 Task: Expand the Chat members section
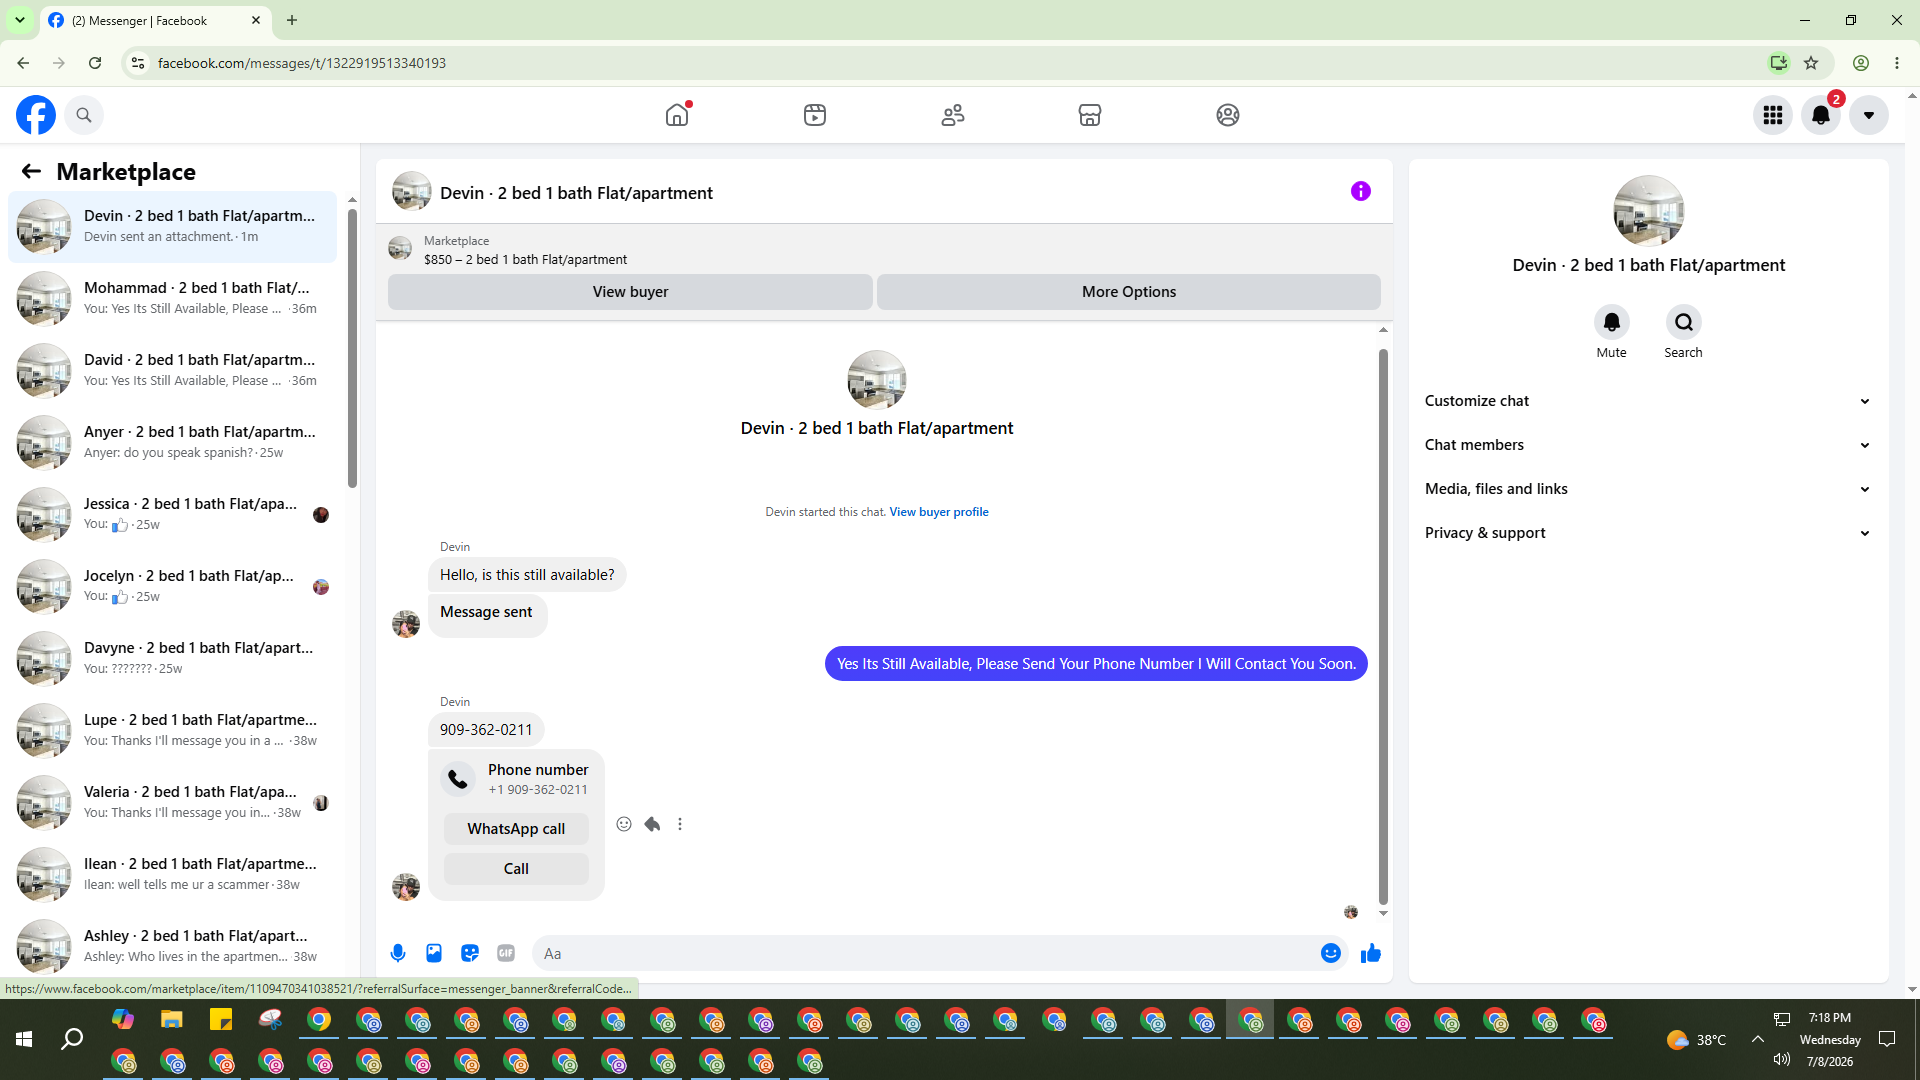pyautogui.click(x=1648, y=445)
